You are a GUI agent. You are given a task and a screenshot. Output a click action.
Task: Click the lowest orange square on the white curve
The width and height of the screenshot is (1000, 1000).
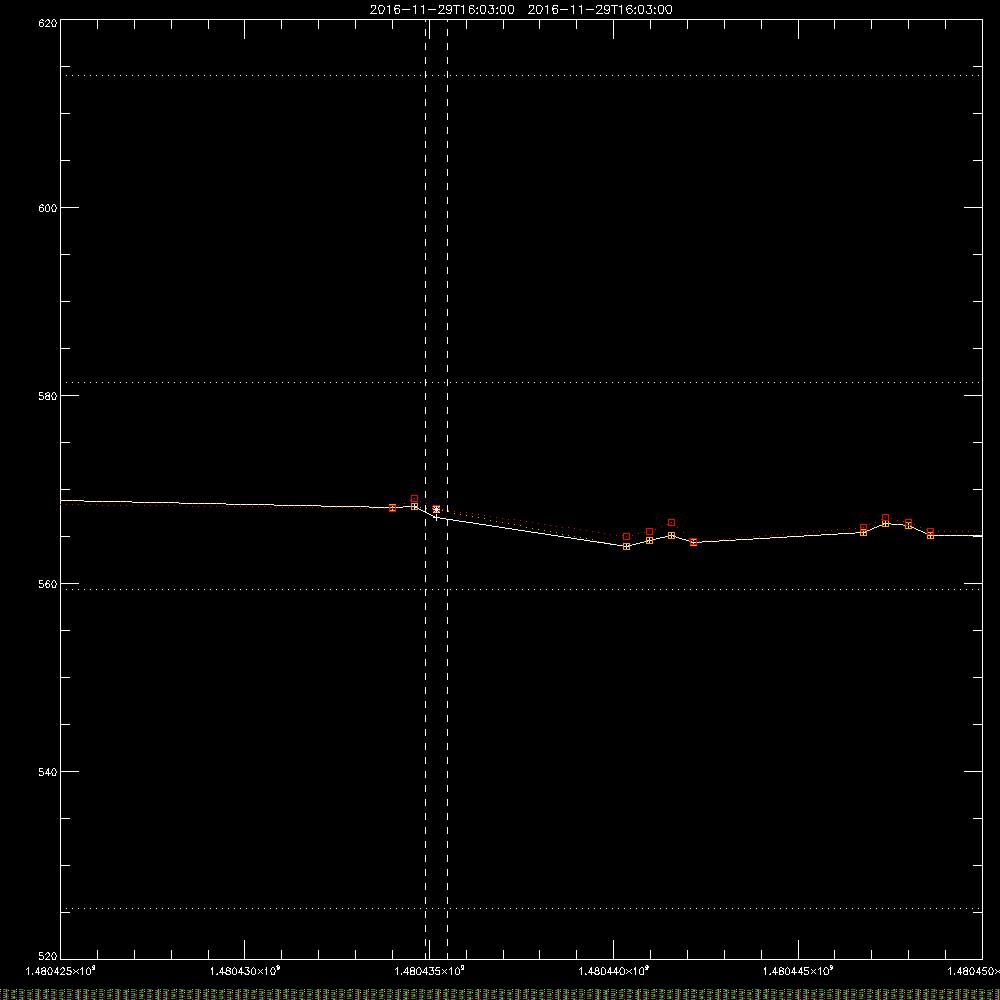point(626,547)
